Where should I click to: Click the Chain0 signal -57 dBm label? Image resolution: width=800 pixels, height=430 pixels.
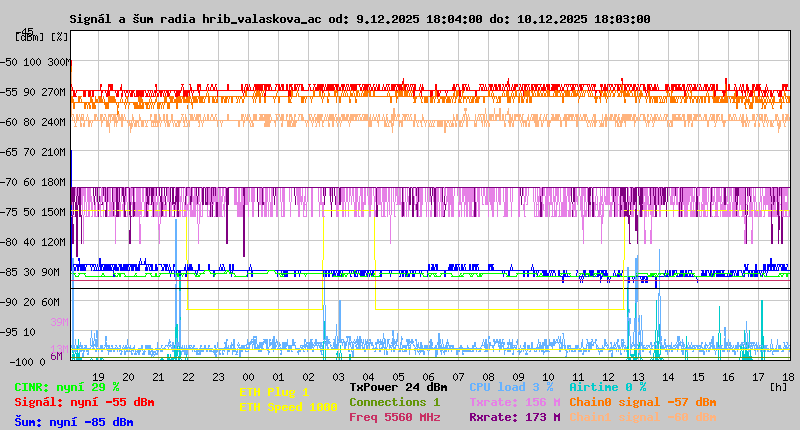[x=643, y=402]
